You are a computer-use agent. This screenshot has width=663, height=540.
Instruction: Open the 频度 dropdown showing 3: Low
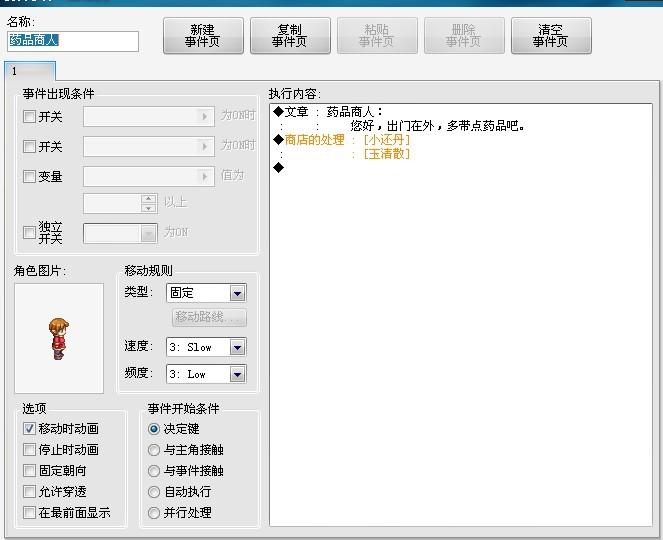coord(206,374)
